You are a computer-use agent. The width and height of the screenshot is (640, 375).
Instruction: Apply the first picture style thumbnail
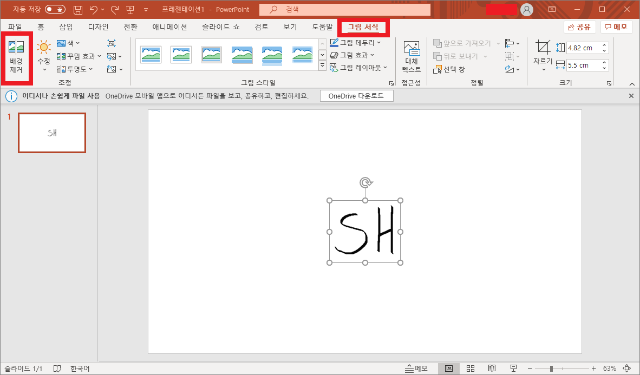click(x=151, y=55)
